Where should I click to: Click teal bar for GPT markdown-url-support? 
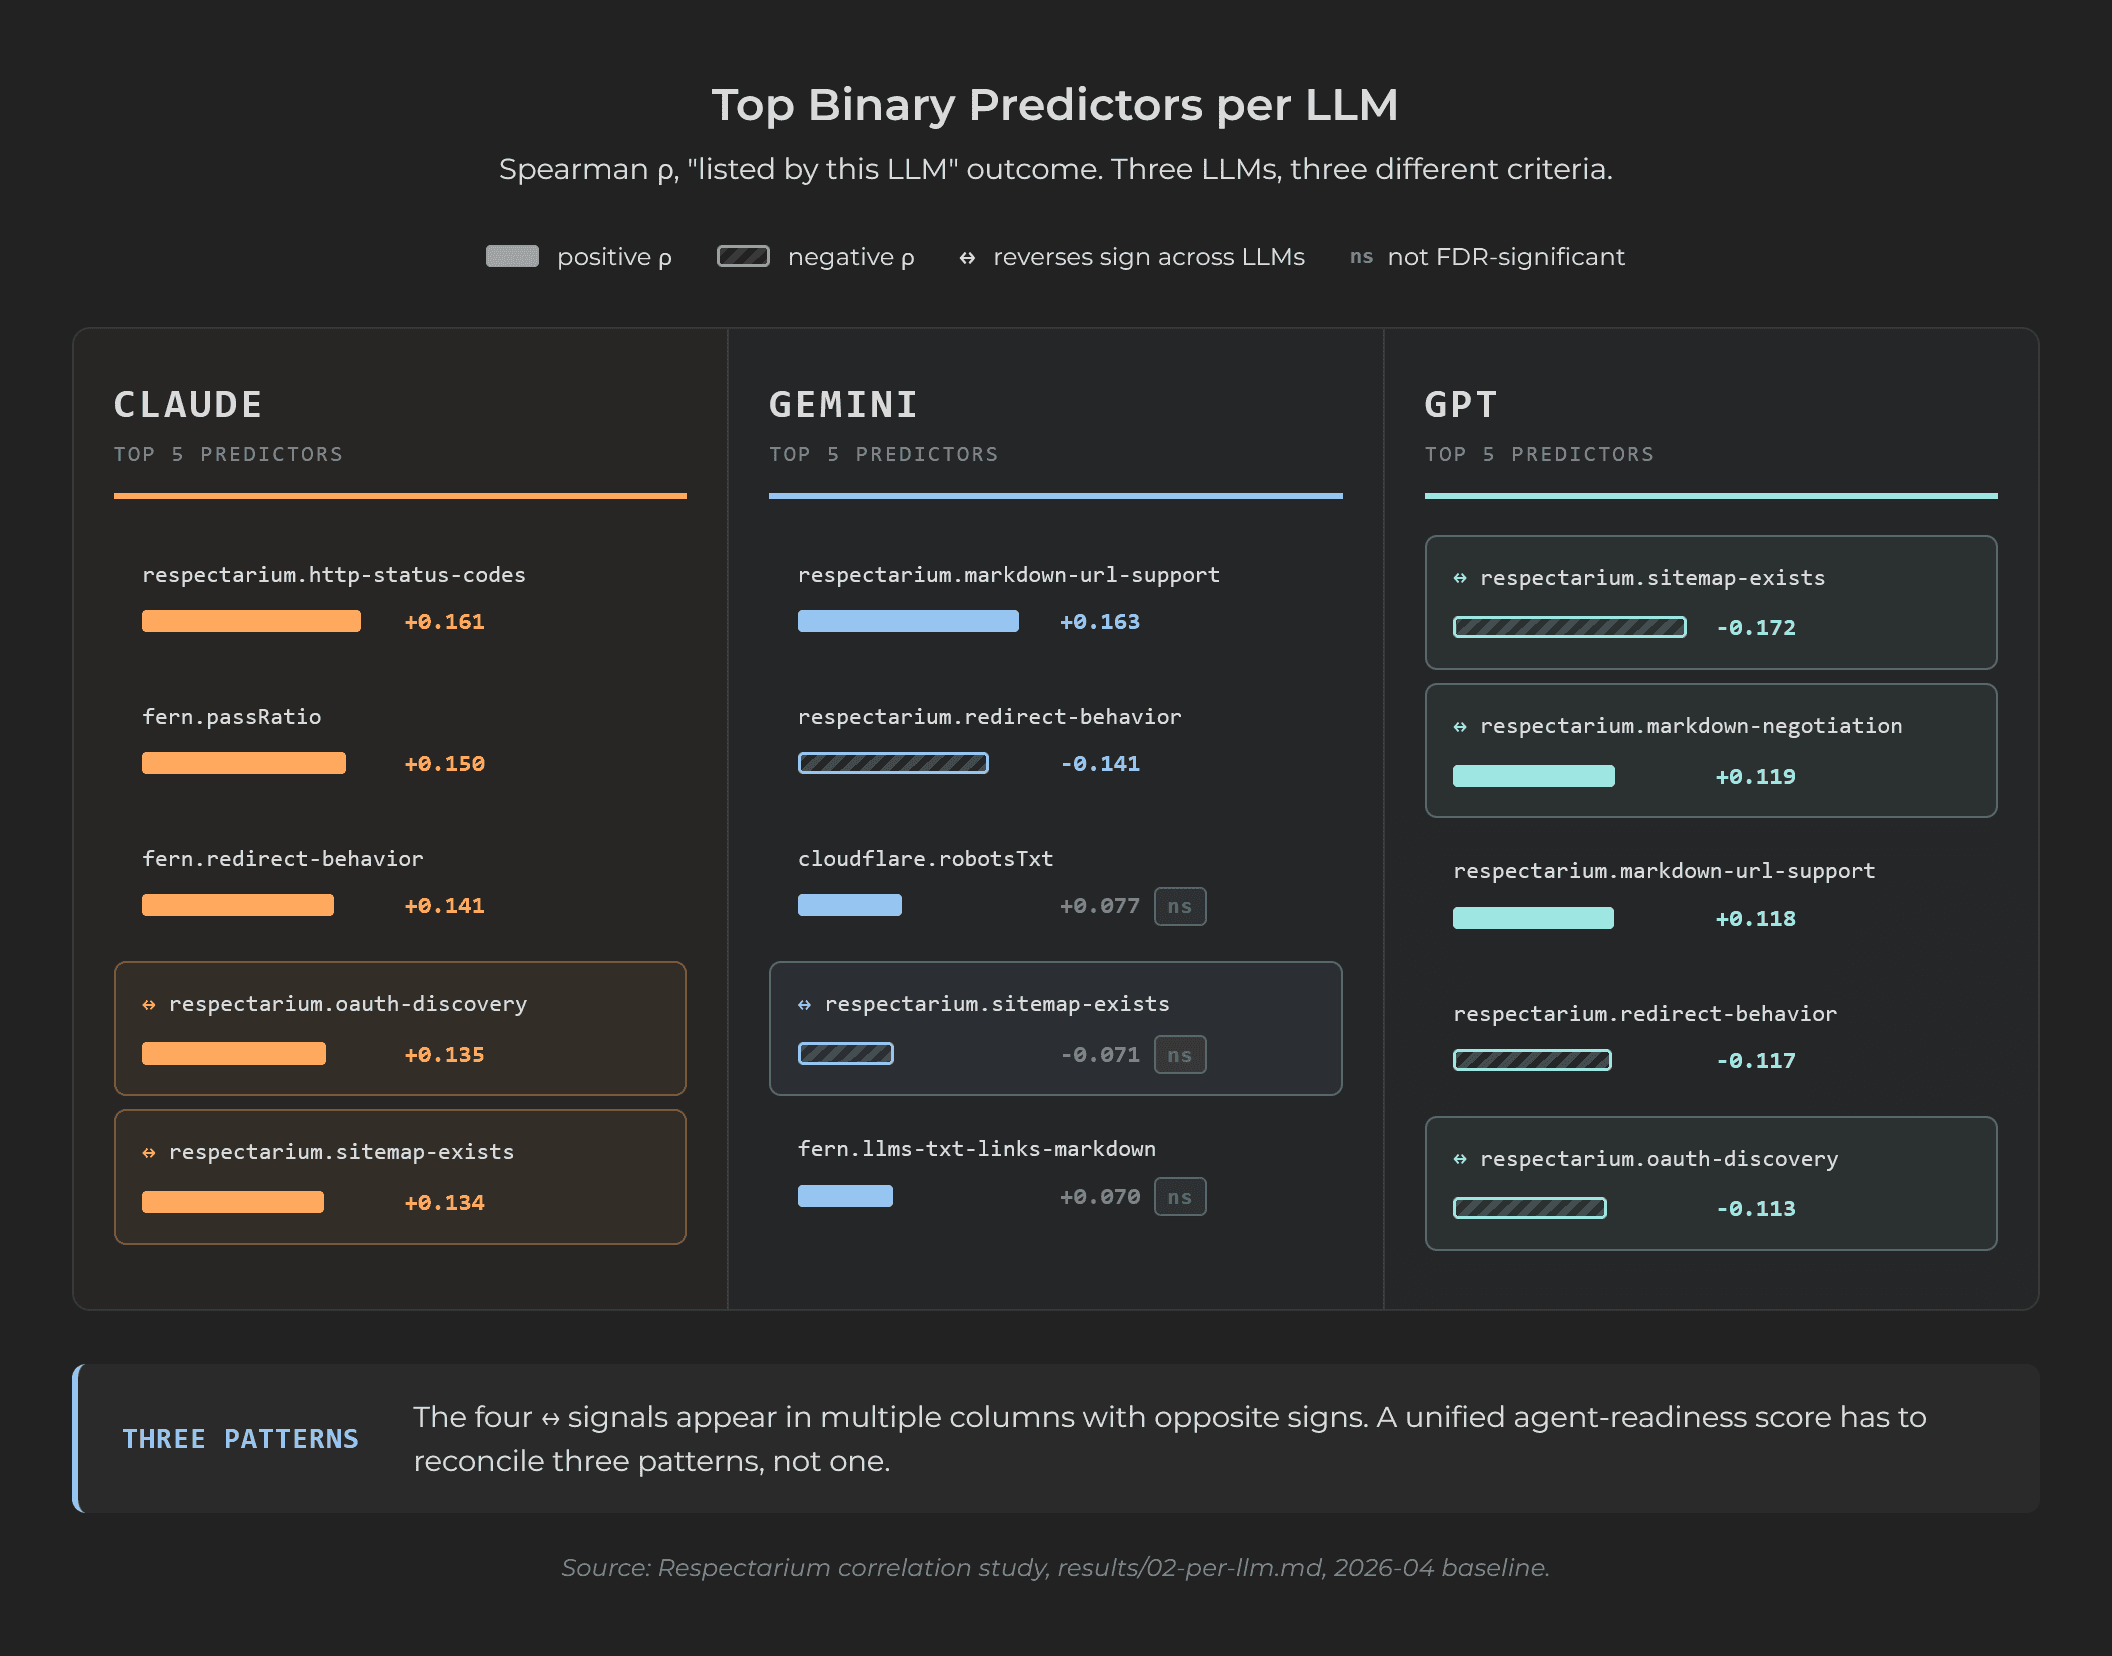coord(1533,918)
